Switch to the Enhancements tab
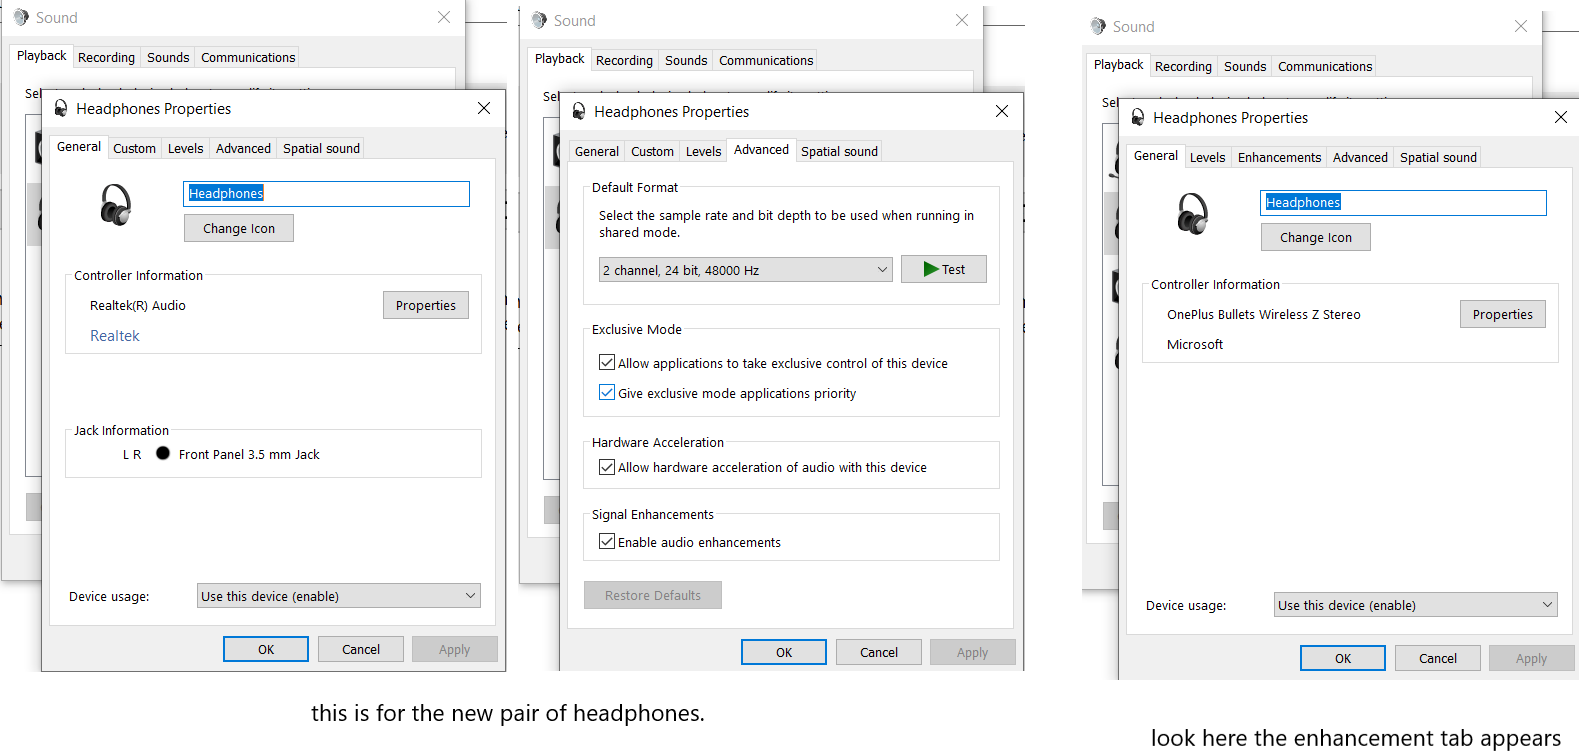The height and width of the screenshot is (756, 1590). pyautogui.click(x=1279, y=158)
